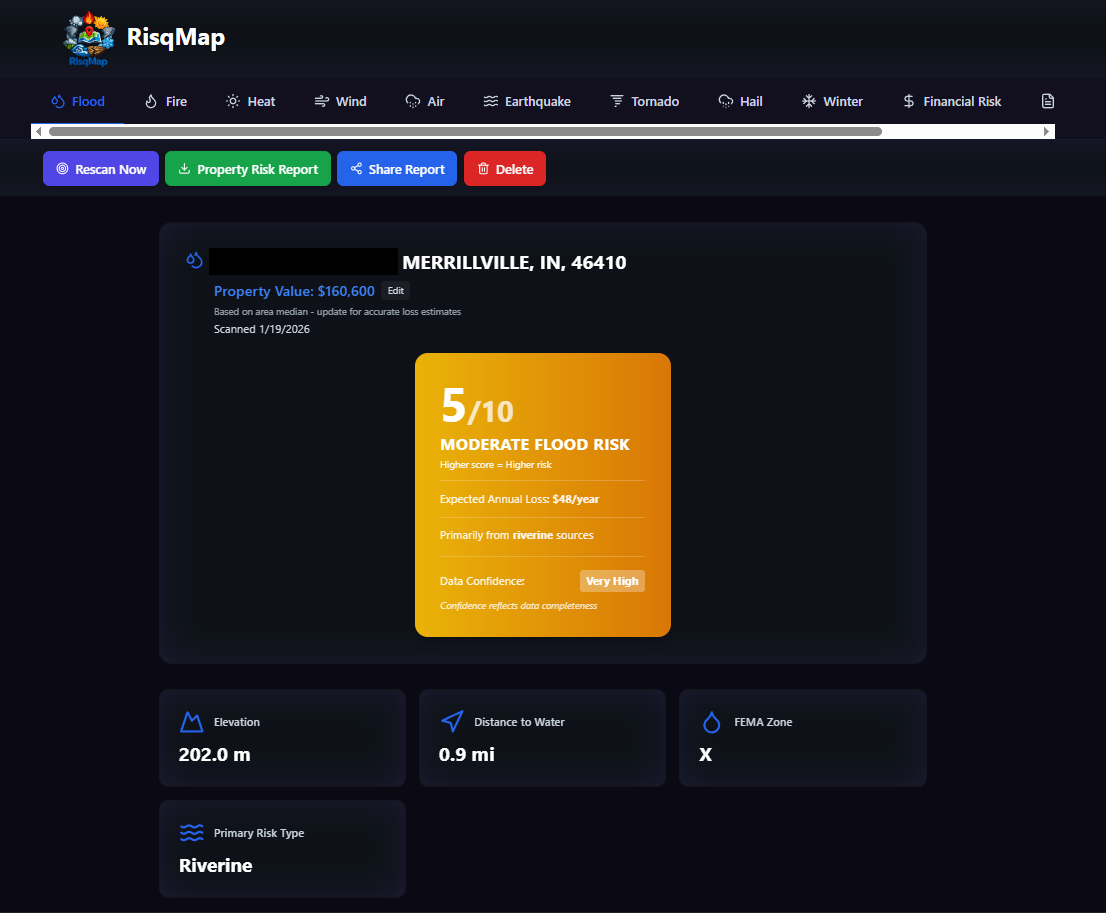1106x913 pixels.
Task: Click the Primary Risk Type waves icon
Action: [191, 832]
